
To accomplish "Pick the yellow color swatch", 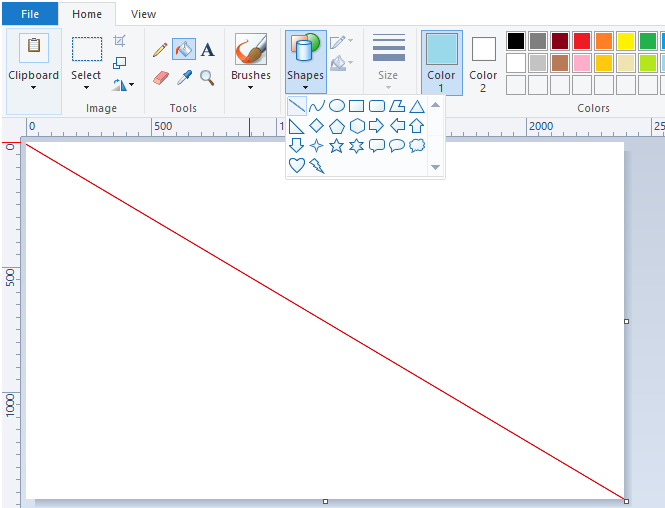I will (626, 41).
